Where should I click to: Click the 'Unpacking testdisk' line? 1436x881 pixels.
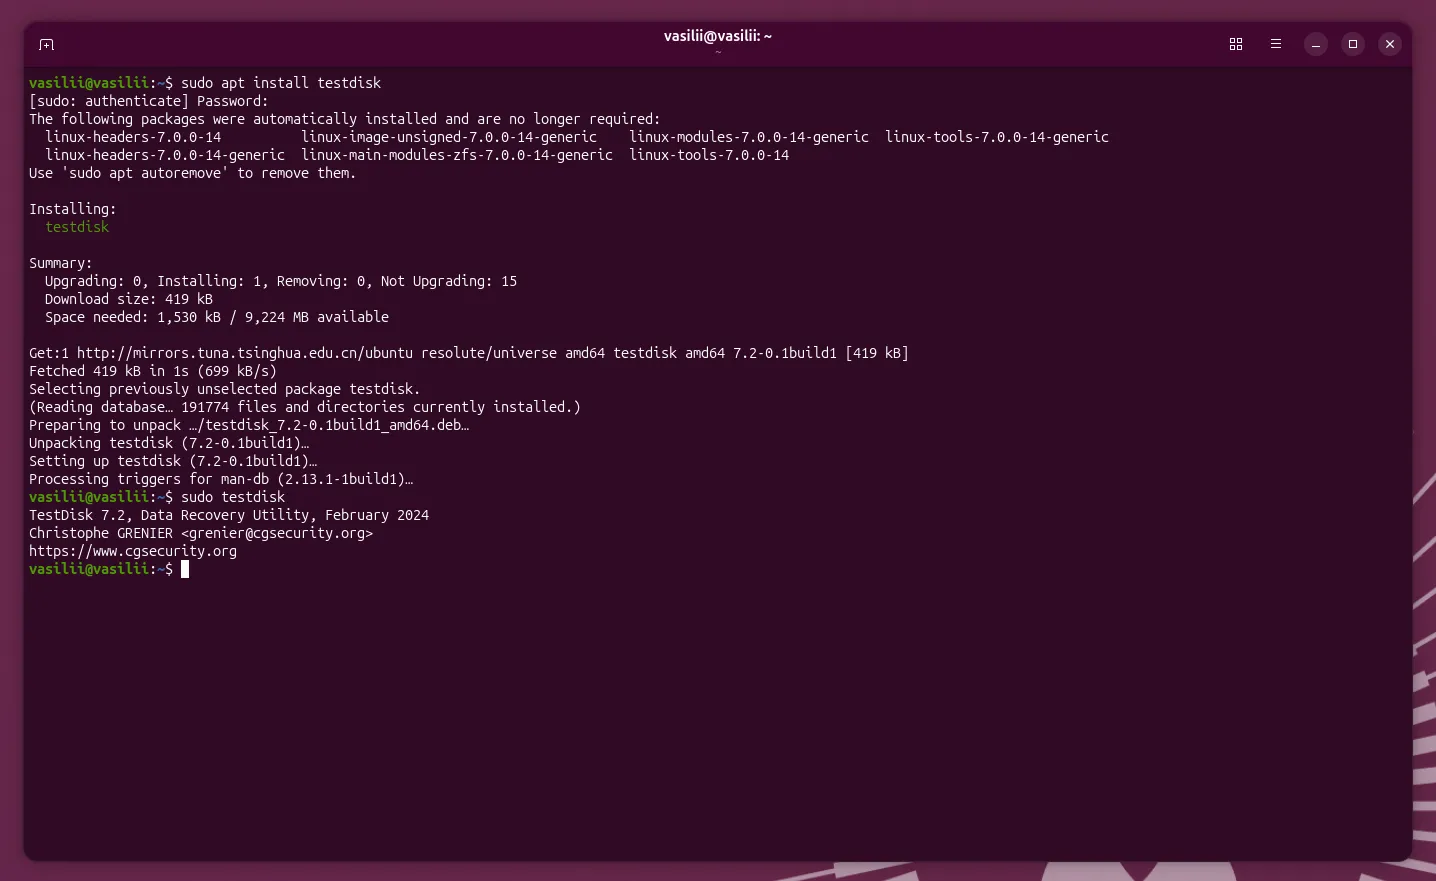[x=169, y=443]
